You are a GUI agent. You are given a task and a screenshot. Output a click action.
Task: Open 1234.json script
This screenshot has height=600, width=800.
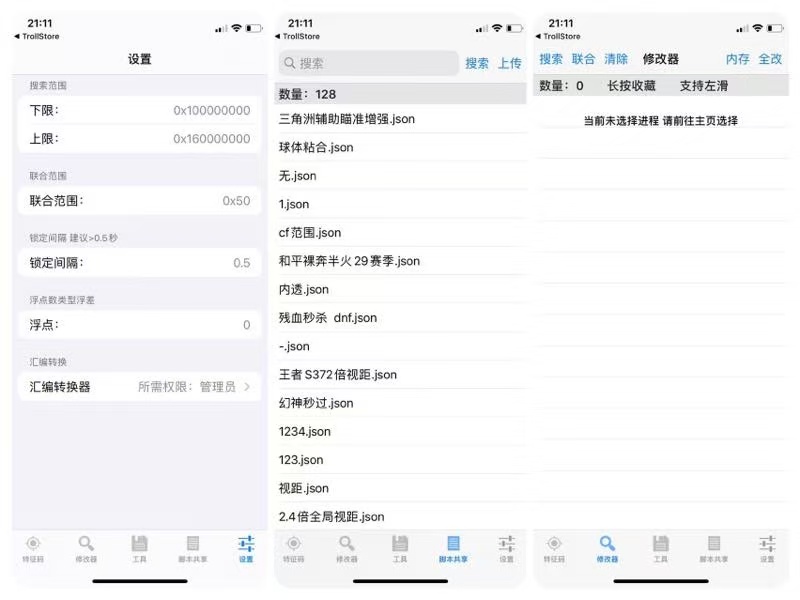click(401, 432)
